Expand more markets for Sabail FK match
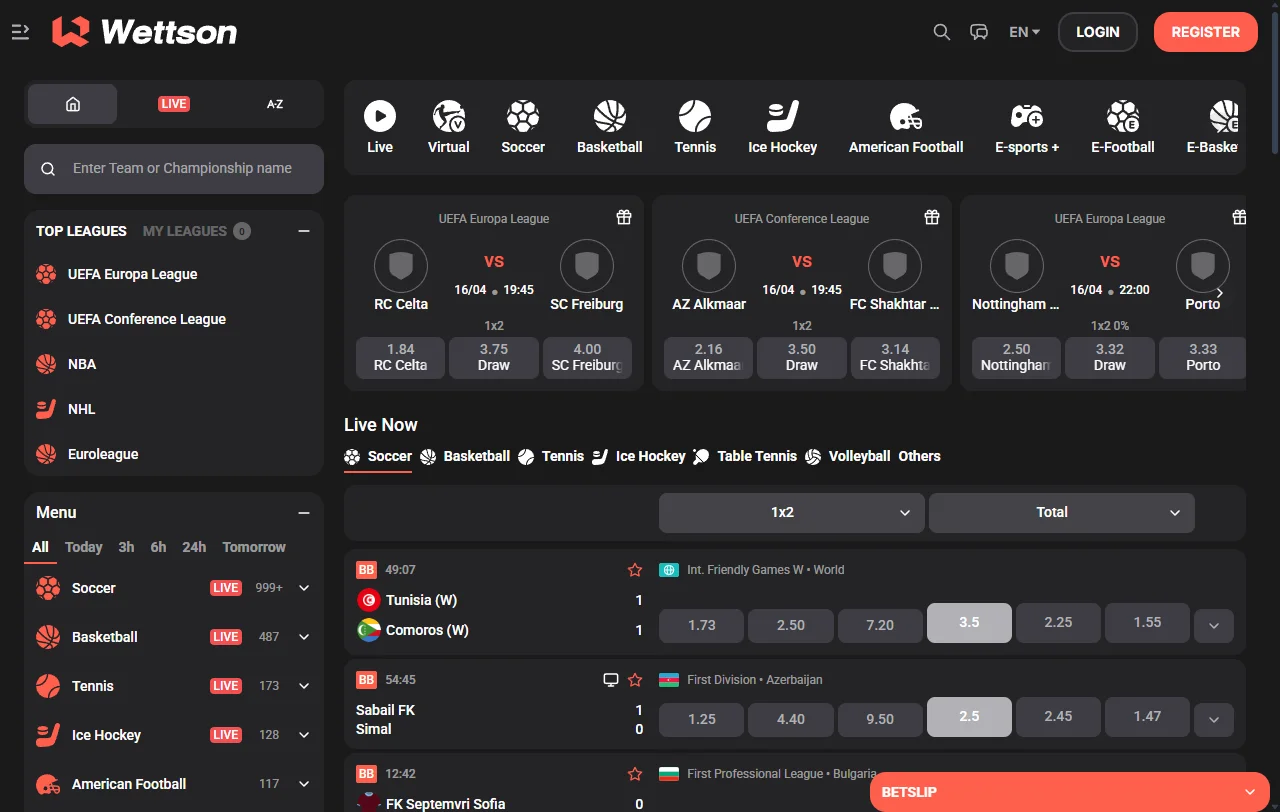The height and width of the screenshot is (812, 1280). point(1214,719)
